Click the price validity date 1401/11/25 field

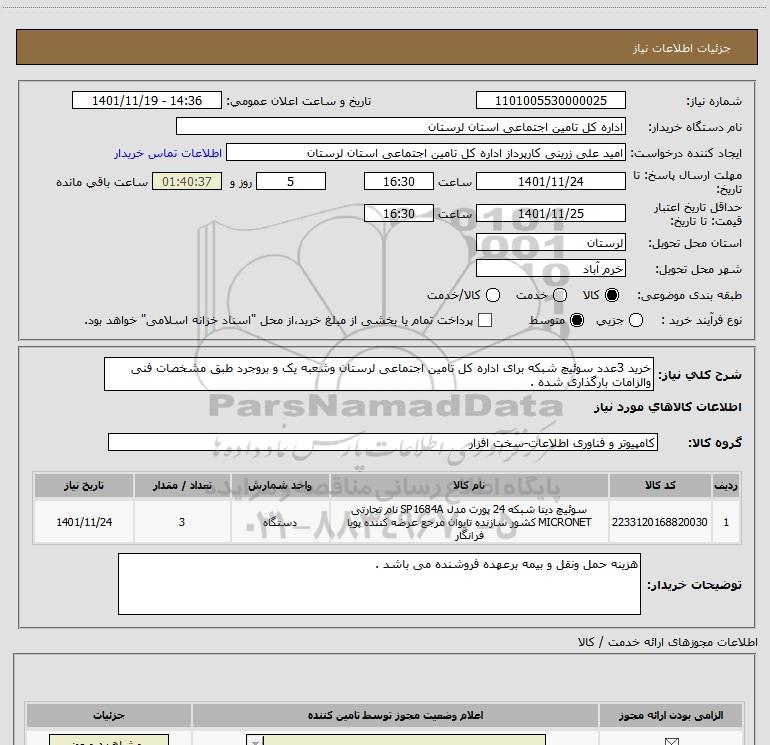click(x=550, y=214)
